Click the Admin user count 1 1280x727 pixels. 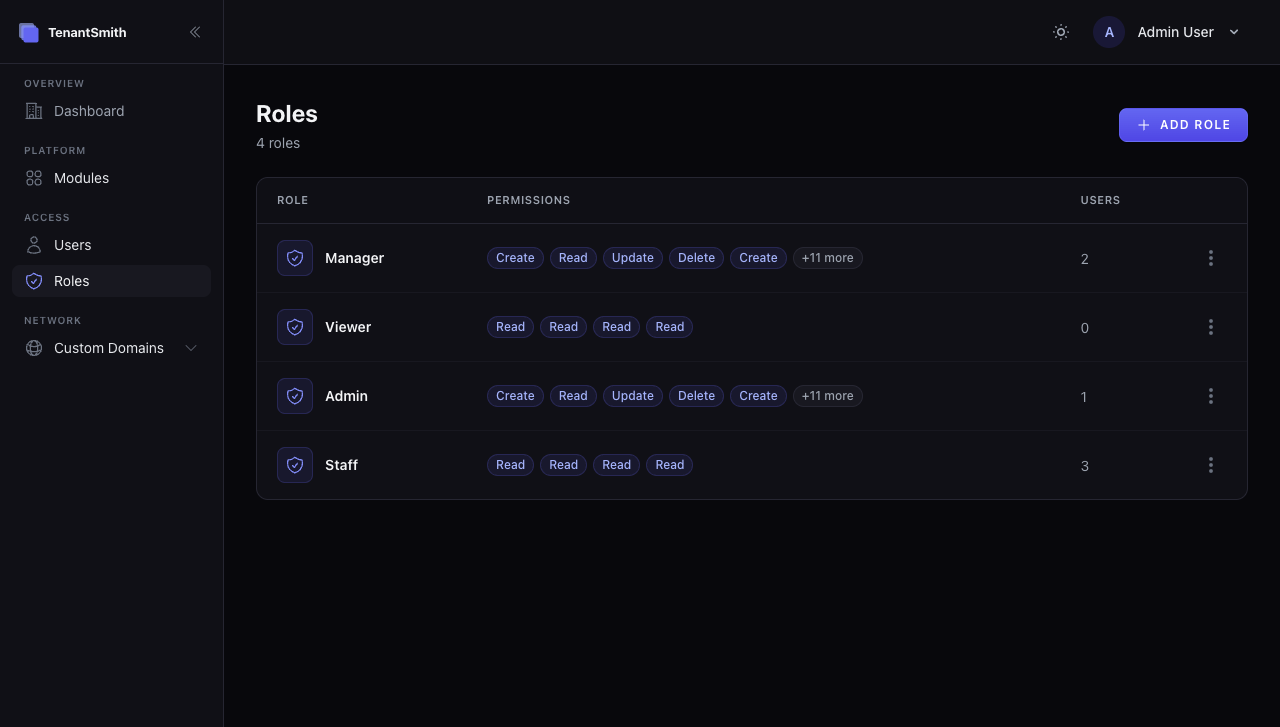[x=1084, y=397]
